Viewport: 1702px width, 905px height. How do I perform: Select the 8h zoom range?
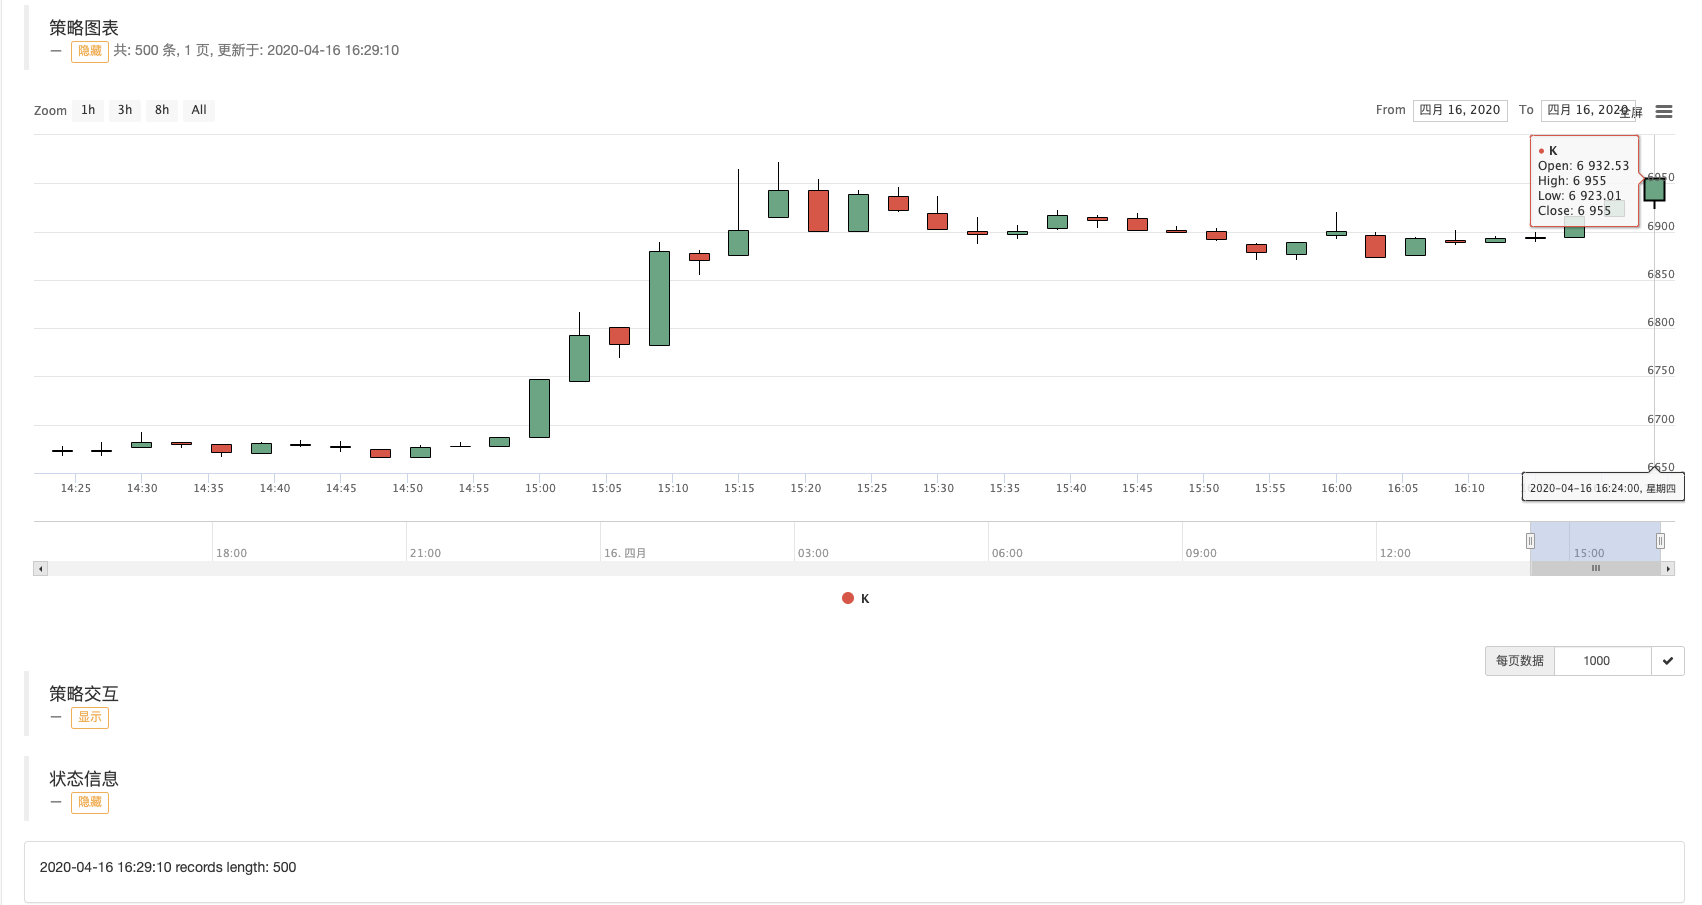click(162, 110)
